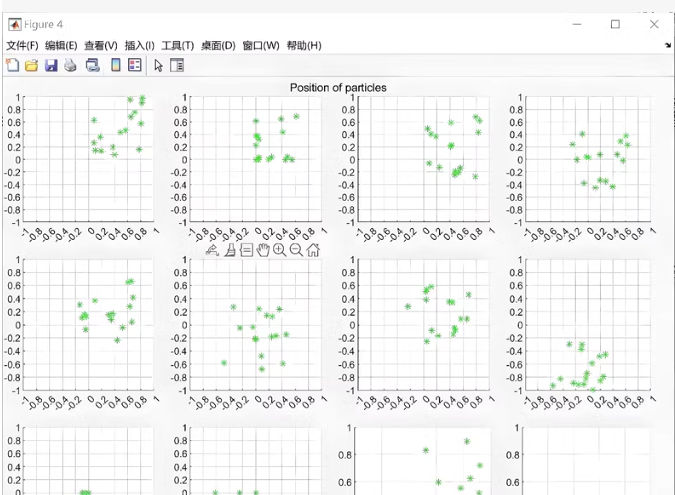
Task: Open the 查看(V) menu
Action: point(101,46)
